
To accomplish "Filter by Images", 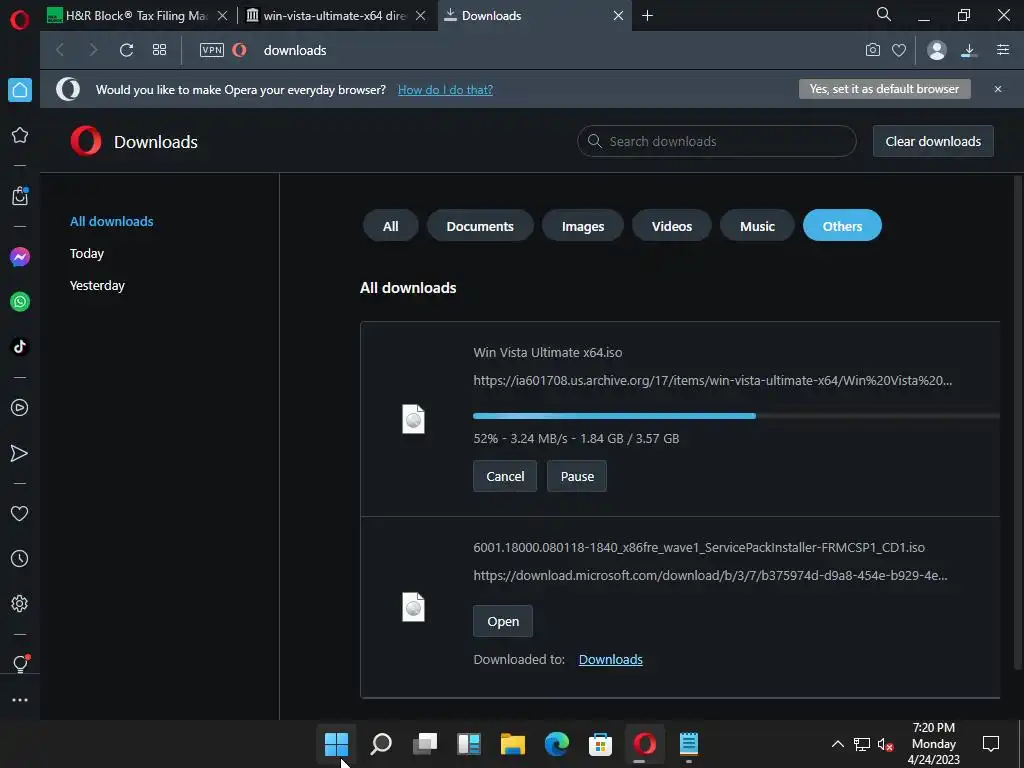I will tap(583, 226).
